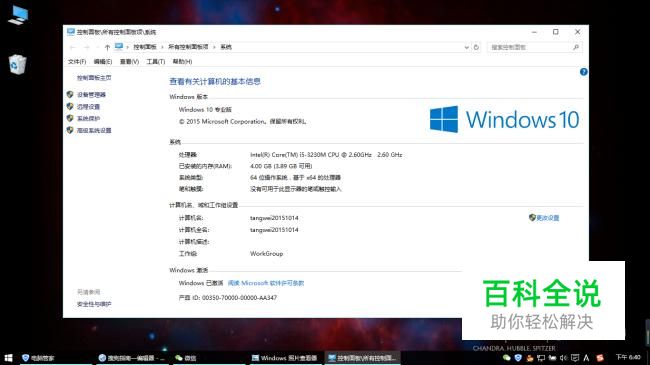Open This PC desktop icon

(x=18, y=15)
